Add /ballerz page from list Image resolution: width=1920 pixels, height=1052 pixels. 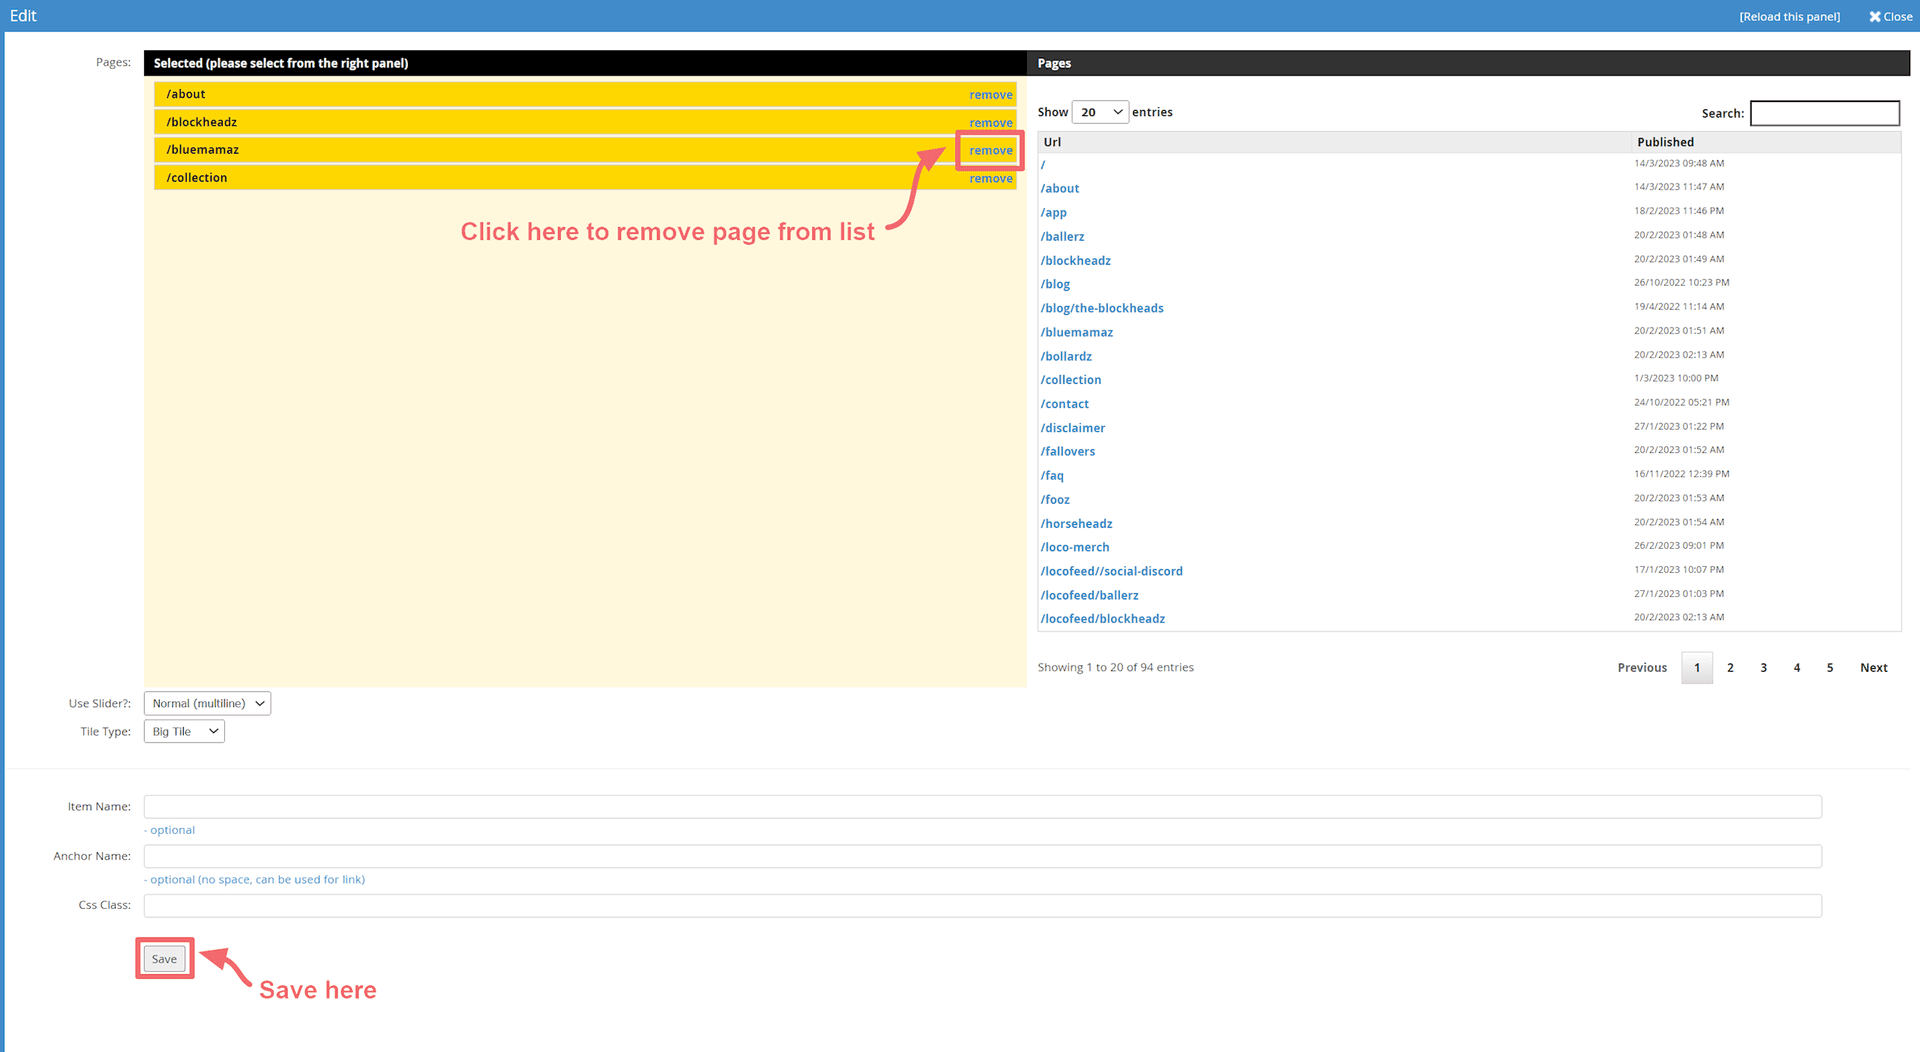(1062, 236)
